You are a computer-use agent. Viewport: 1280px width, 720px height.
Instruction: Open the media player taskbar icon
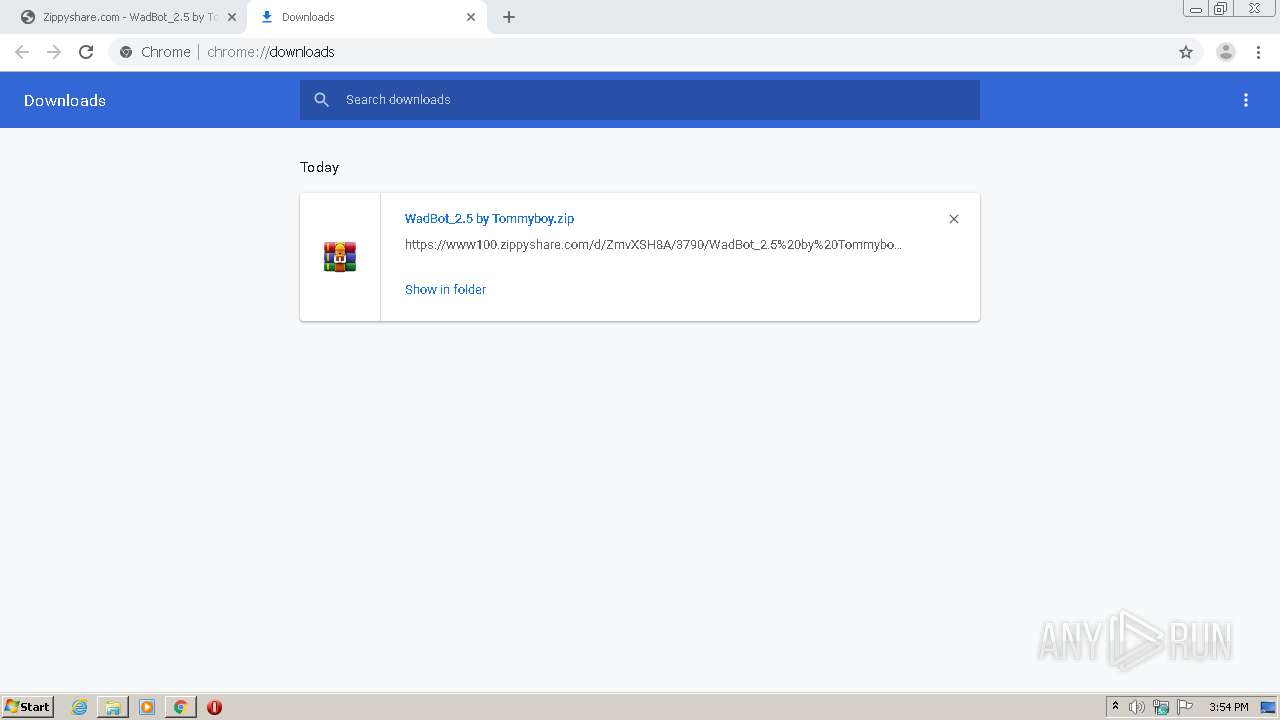[147, 707]
